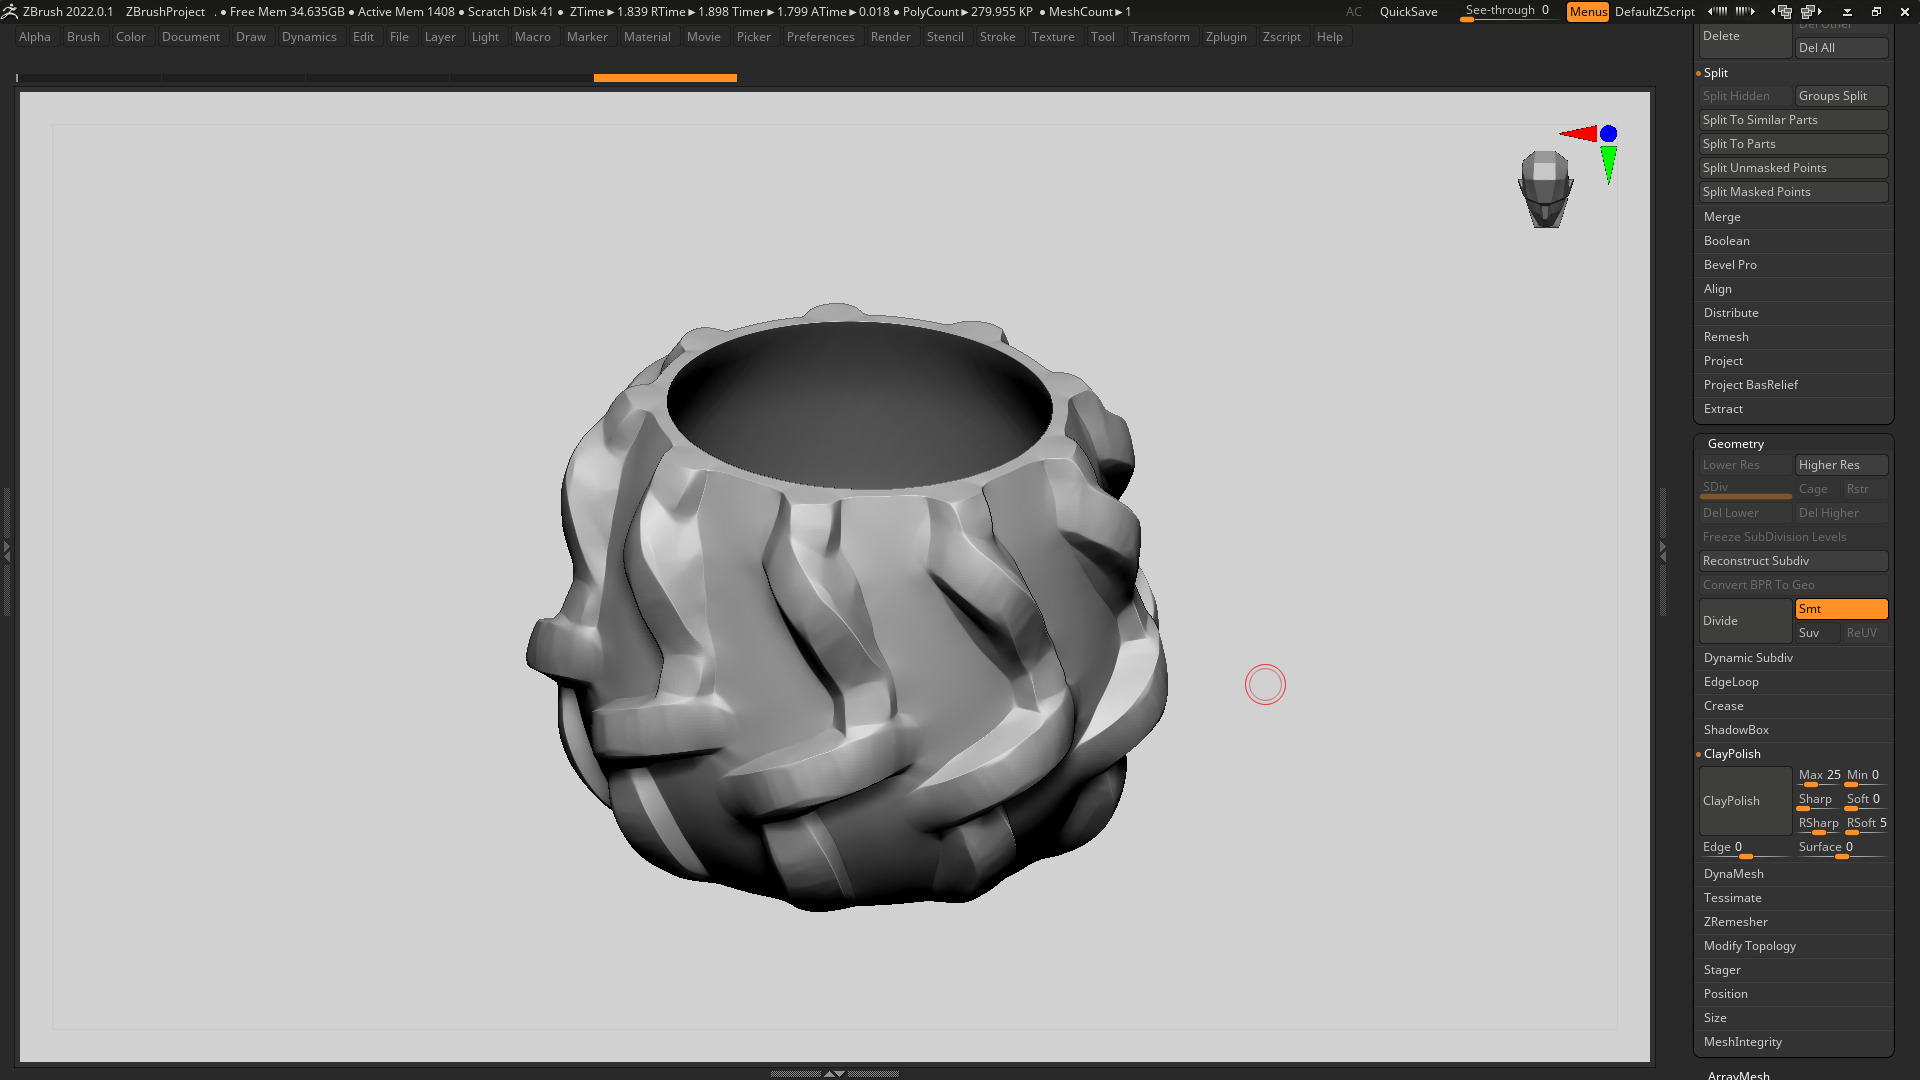This screenshot has width=1920, height=1080.
Task: Load next UI layout icon
Action: point(1811,11)
